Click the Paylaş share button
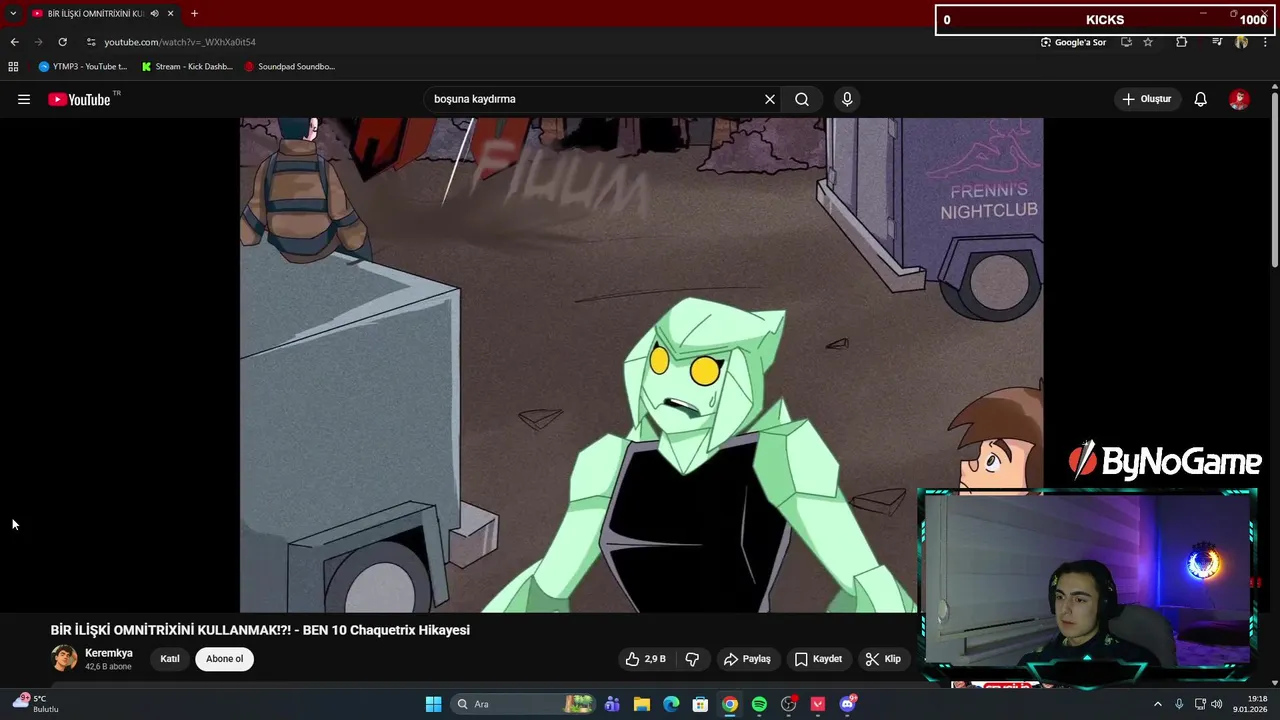Viewport: 1280px width, 720px height. pos(747,659)
